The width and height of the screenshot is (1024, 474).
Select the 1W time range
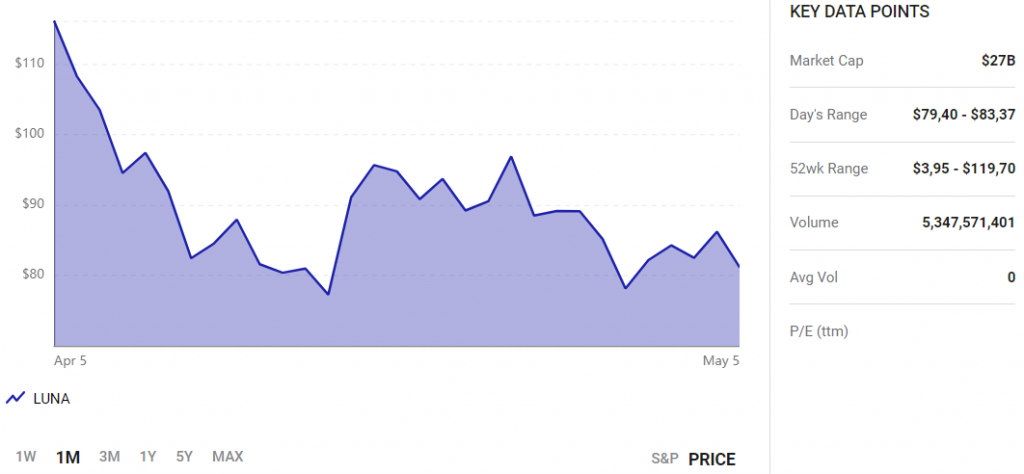pyautogui.click(x=25, y=456)
